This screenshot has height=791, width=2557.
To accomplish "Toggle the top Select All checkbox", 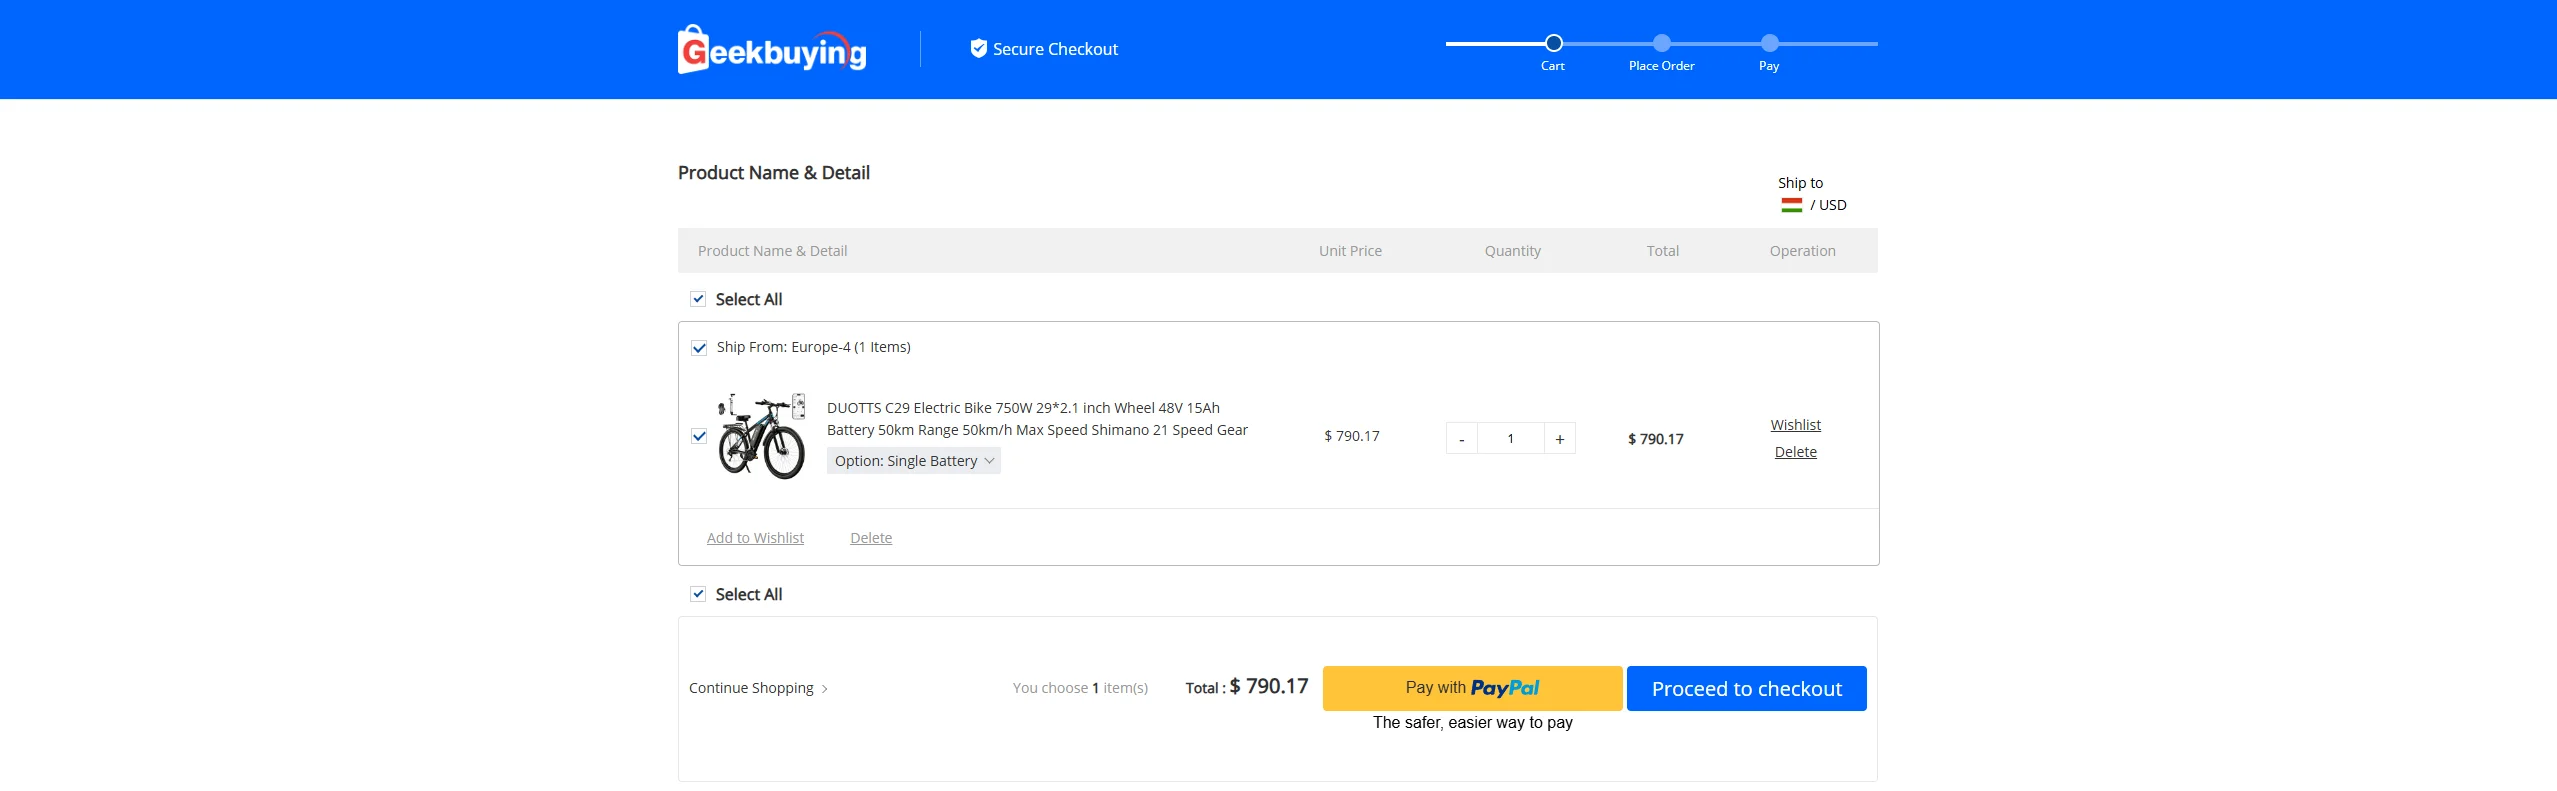I will (x=698, y=299).
